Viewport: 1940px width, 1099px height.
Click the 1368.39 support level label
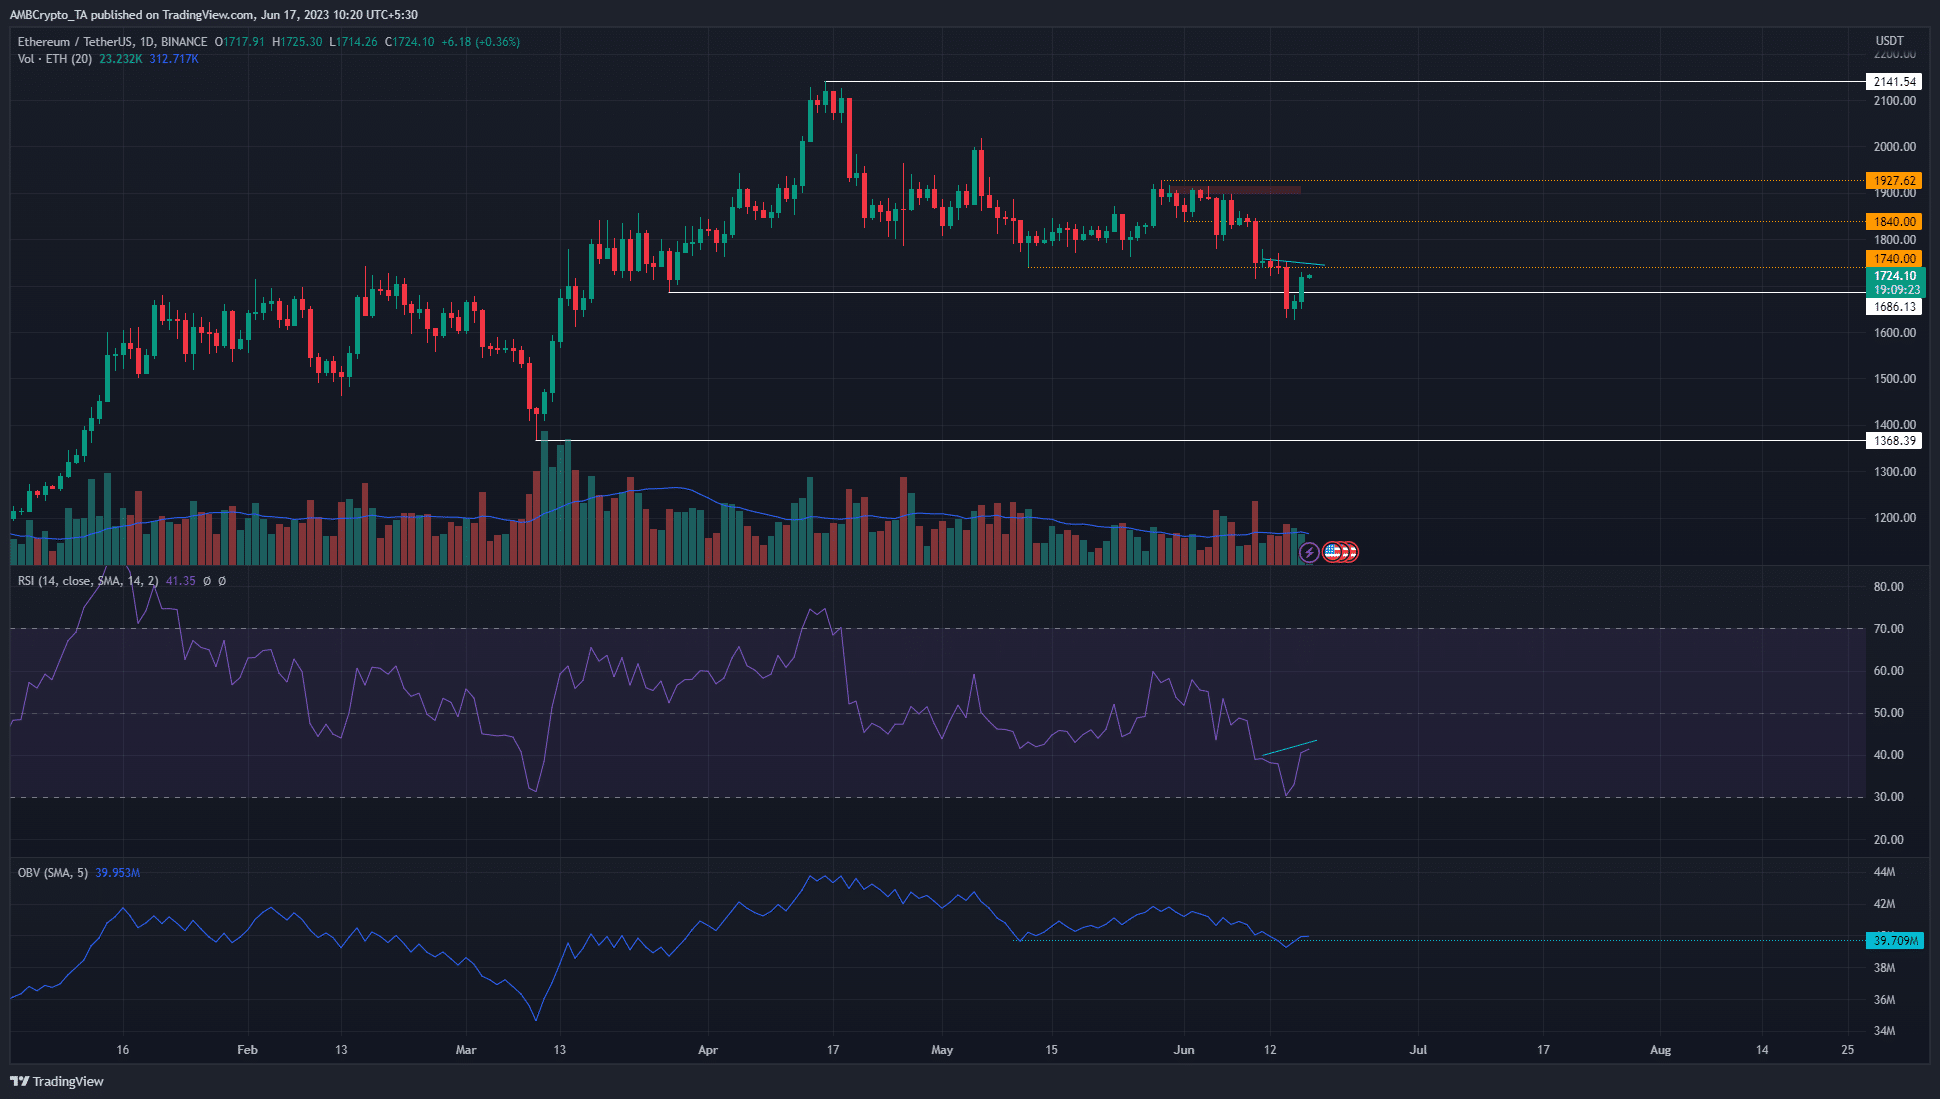tap(1894, 441)
